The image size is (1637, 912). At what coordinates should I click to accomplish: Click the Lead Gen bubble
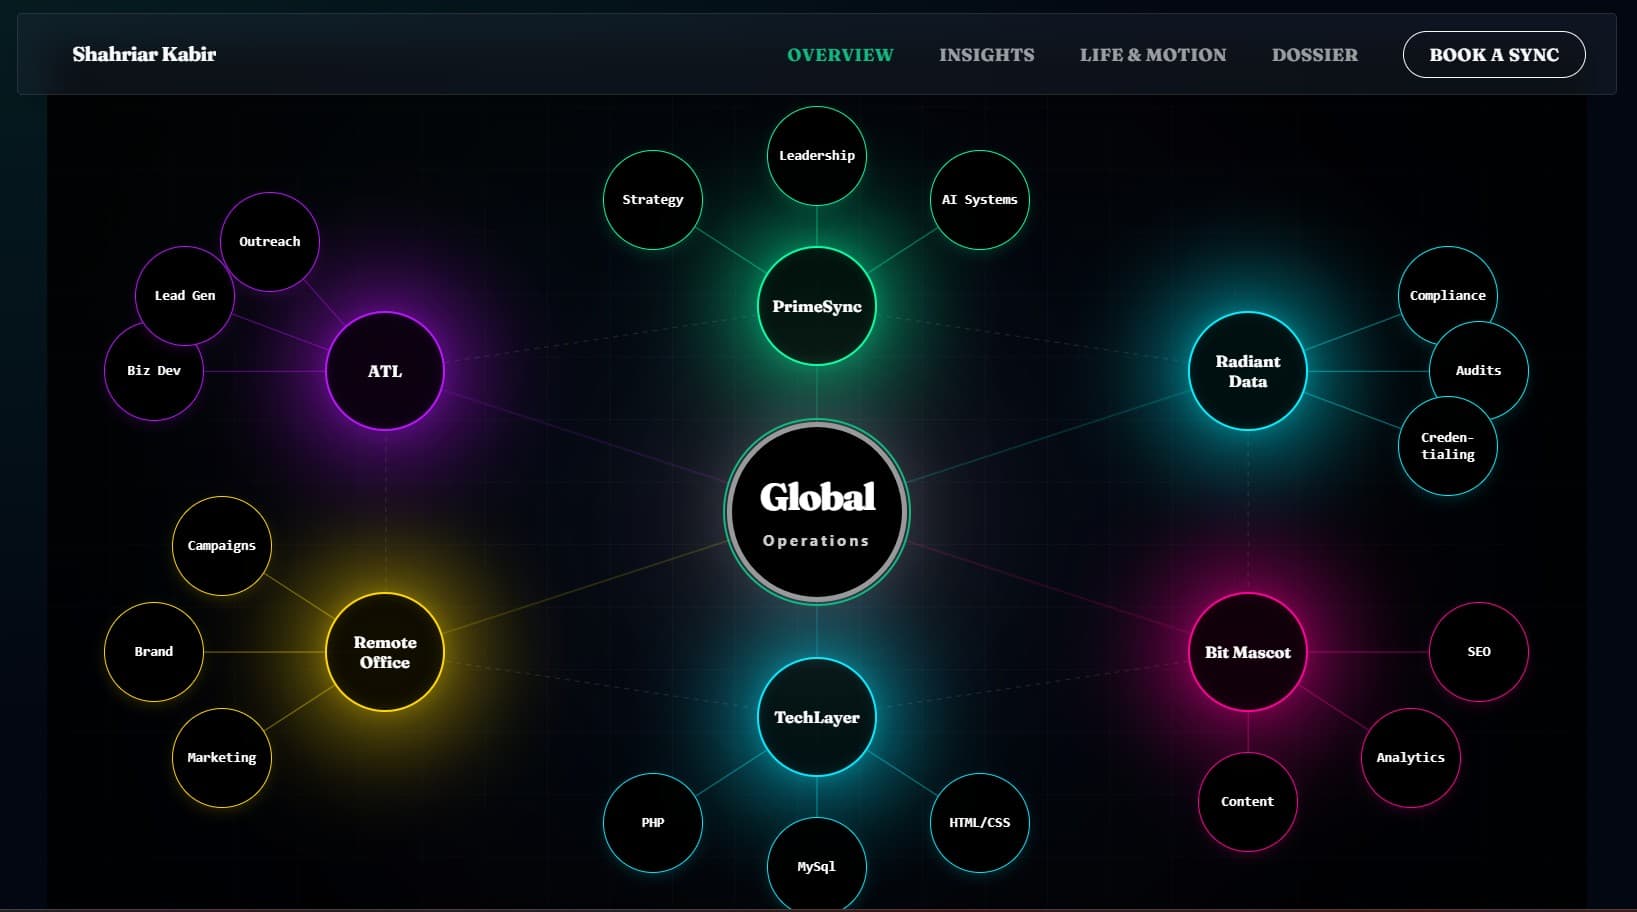[184, 295]
